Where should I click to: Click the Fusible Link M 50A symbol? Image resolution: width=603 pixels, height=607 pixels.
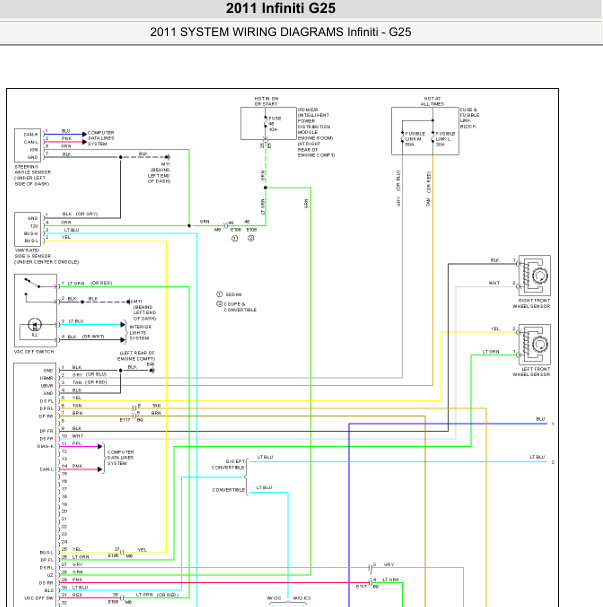(x=403, y=137)
